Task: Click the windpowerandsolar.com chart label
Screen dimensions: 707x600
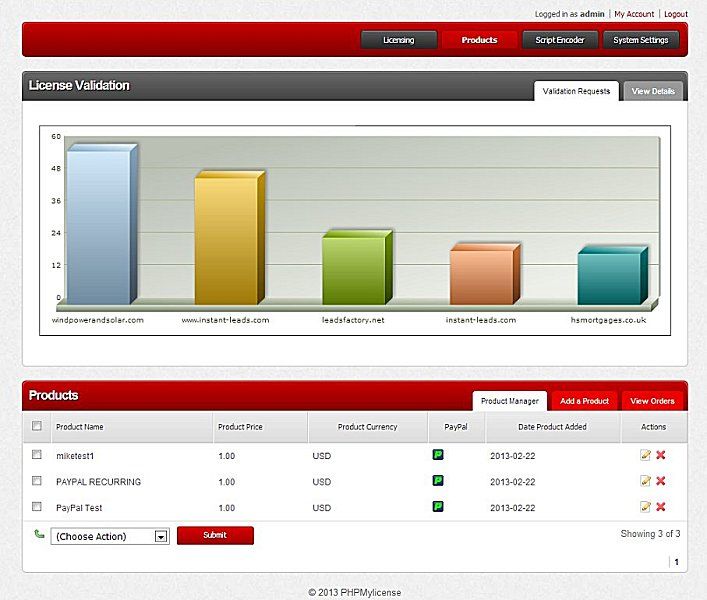Action: tap(97, 320)
